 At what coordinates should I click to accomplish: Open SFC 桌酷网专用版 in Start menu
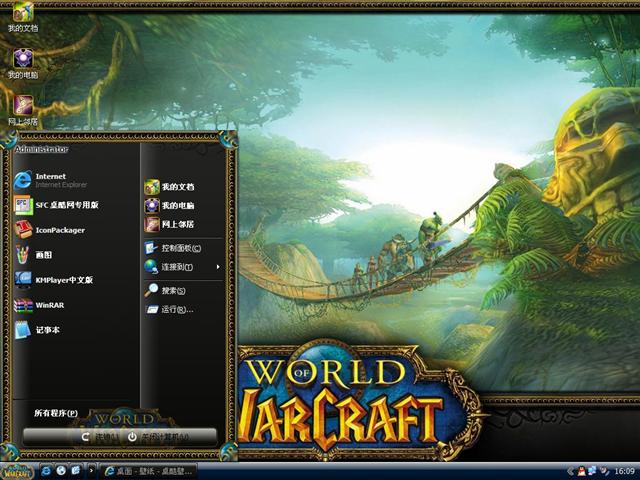(56, 205)
